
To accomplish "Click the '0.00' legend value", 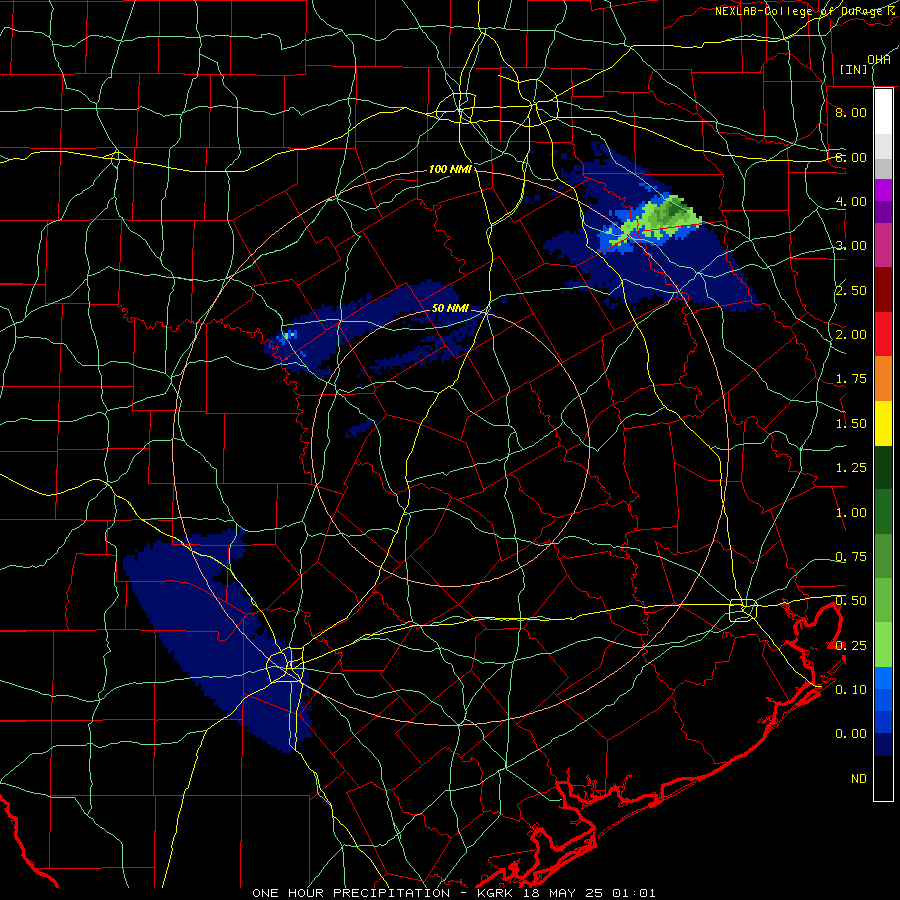I will pos(851,734).
